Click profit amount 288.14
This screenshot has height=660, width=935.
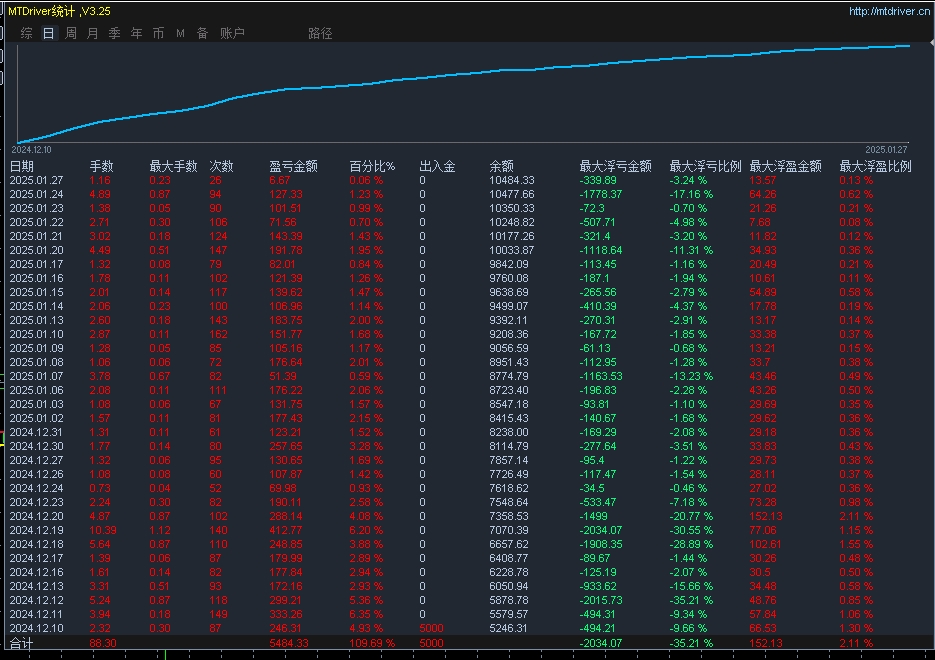pyautogui.click(x=286, y=516)
